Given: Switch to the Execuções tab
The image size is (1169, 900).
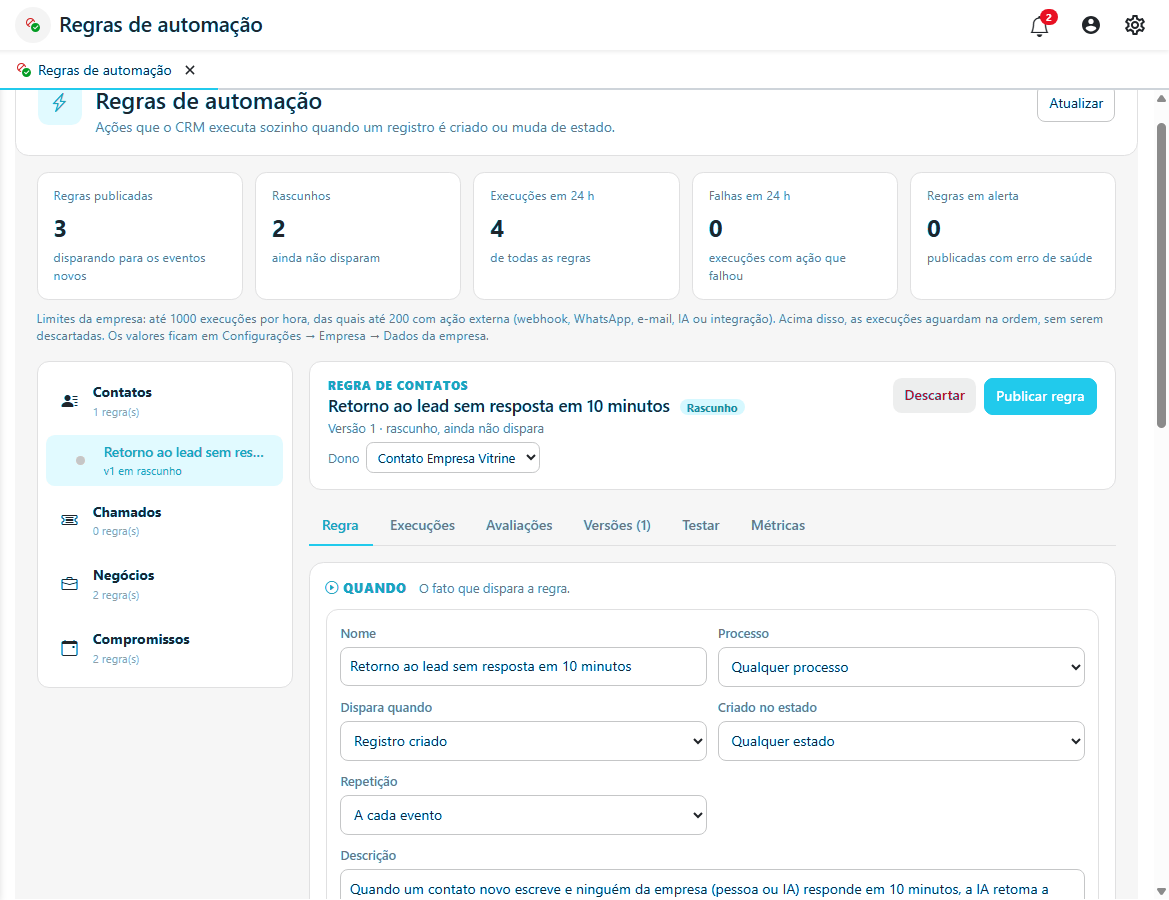Looking at the screenshot, I should point(422,525).
